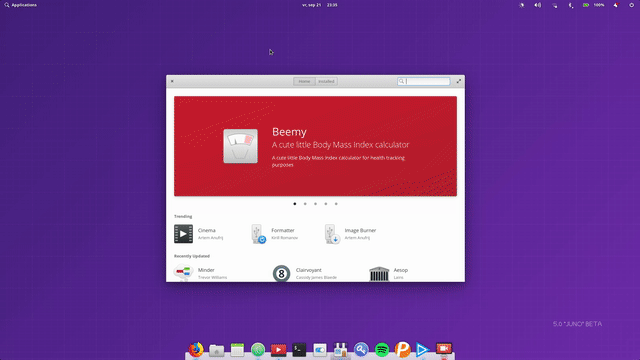640x360 pixels.
Task: Select the fifth carousel dot
Action: pos(336,204)
